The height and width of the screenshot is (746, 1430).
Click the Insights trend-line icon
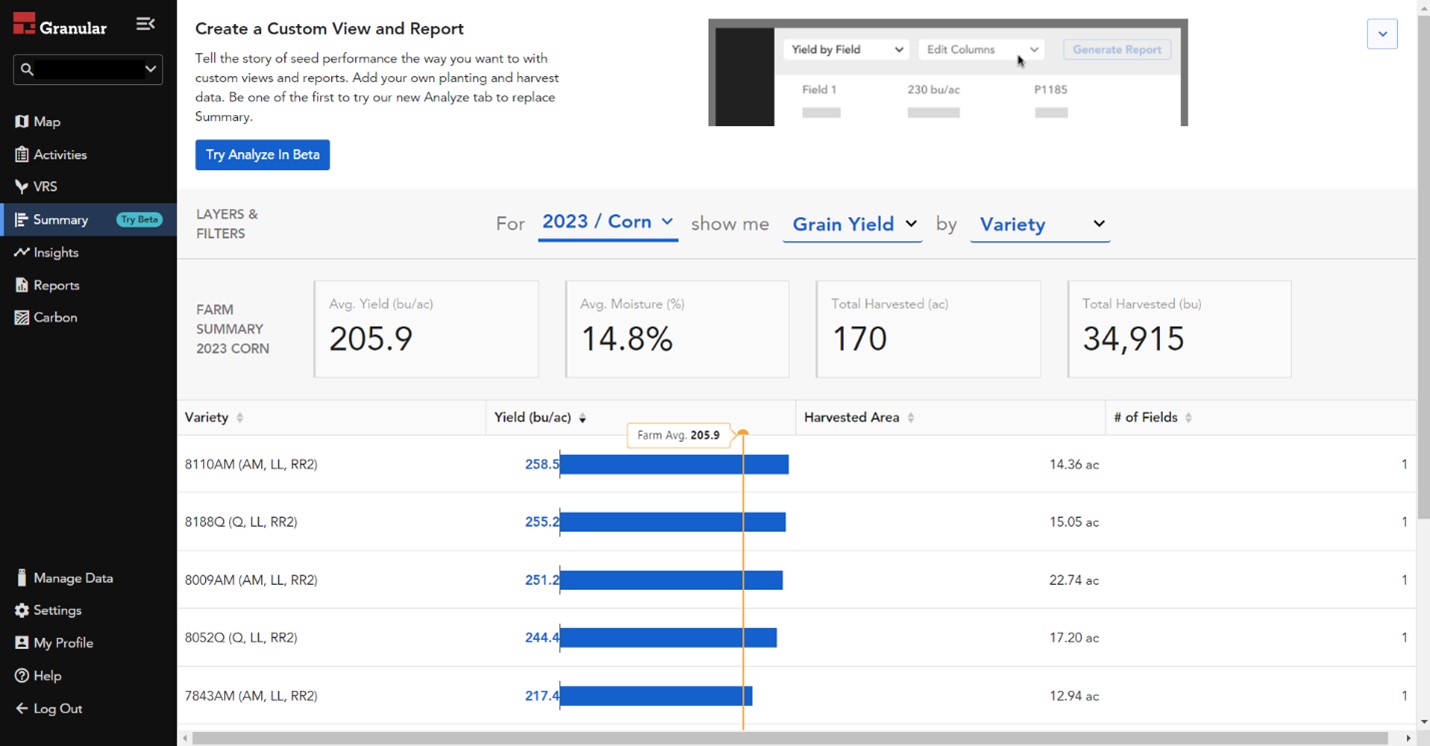22,253
